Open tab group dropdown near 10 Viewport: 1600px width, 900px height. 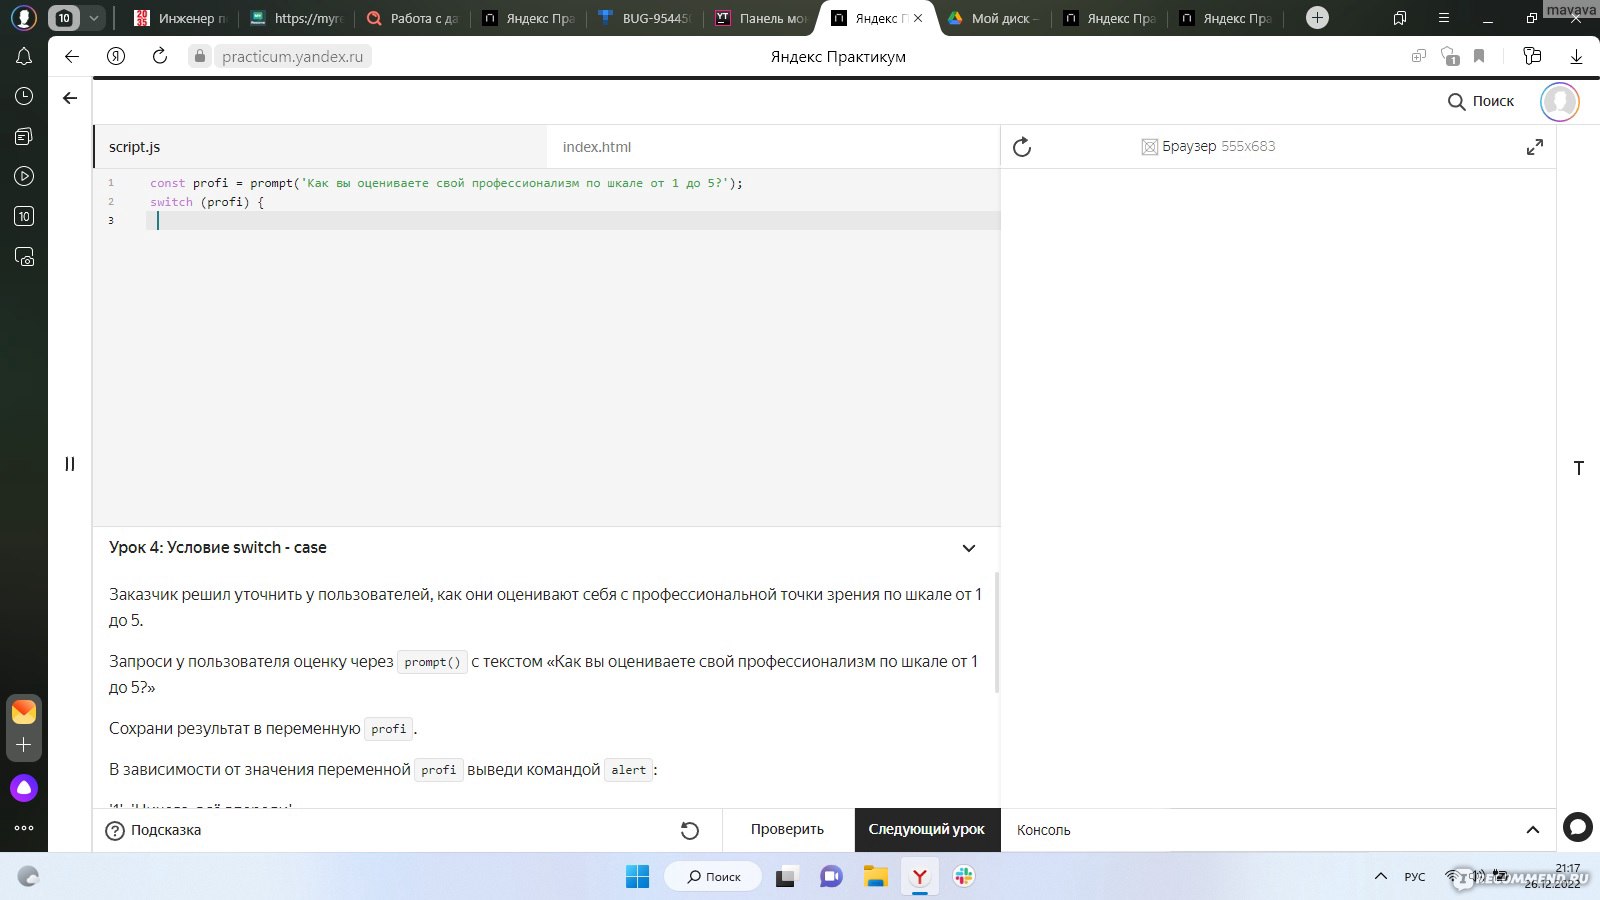94,18
